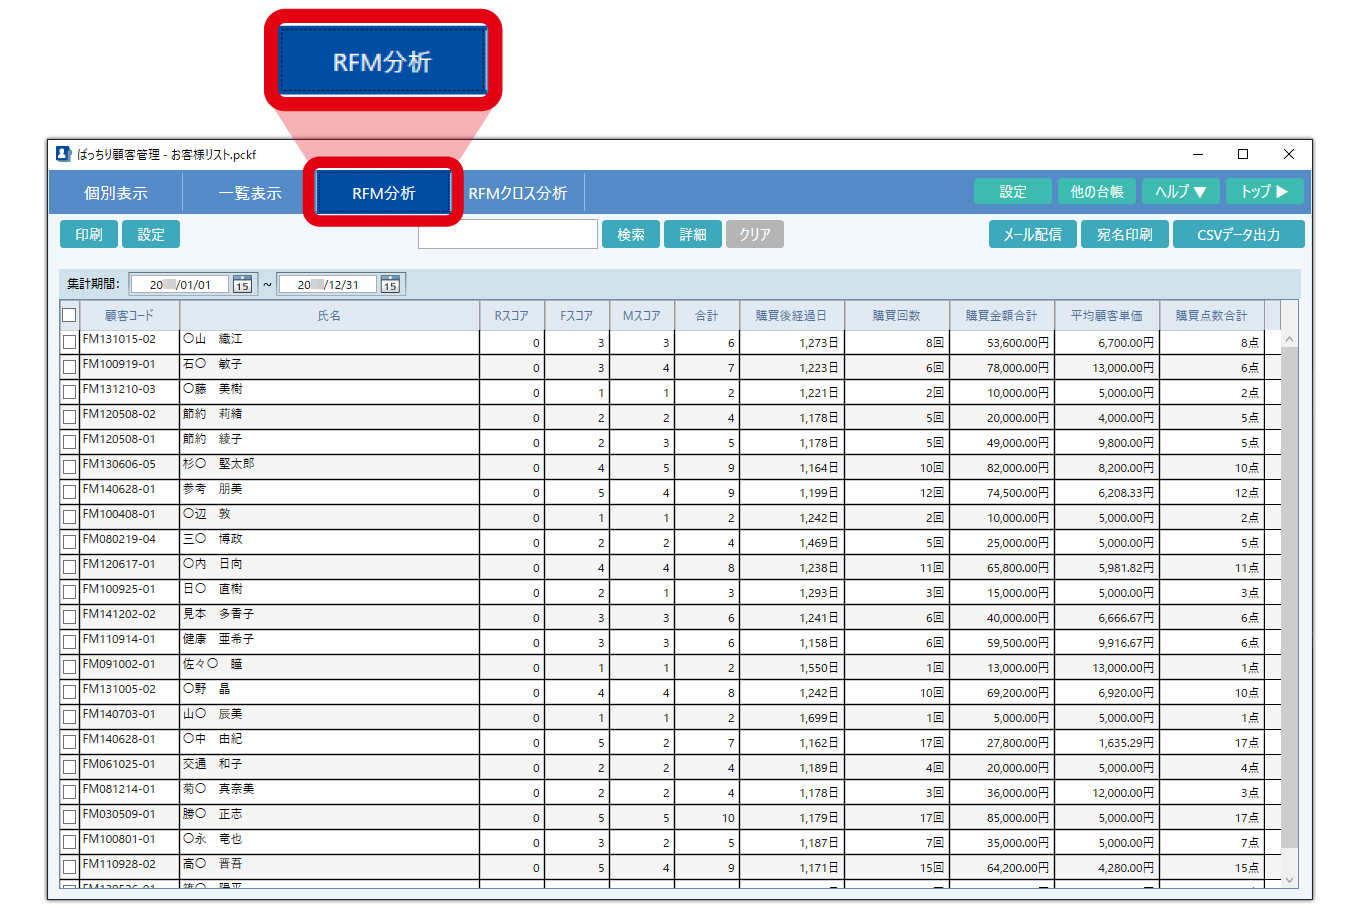The width and height of the screenshot is (1360, 910).
Task: Click the クリア button
Action: point(755,234)
